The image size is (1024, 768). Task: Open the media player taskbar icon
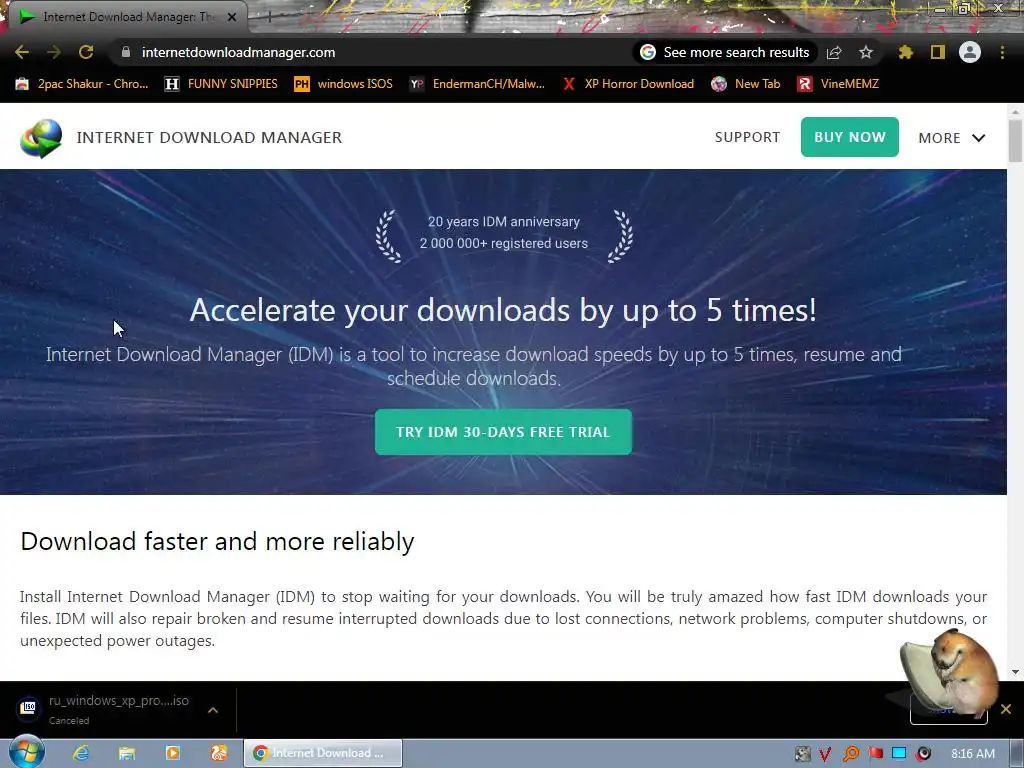click(x=173, y=753)
